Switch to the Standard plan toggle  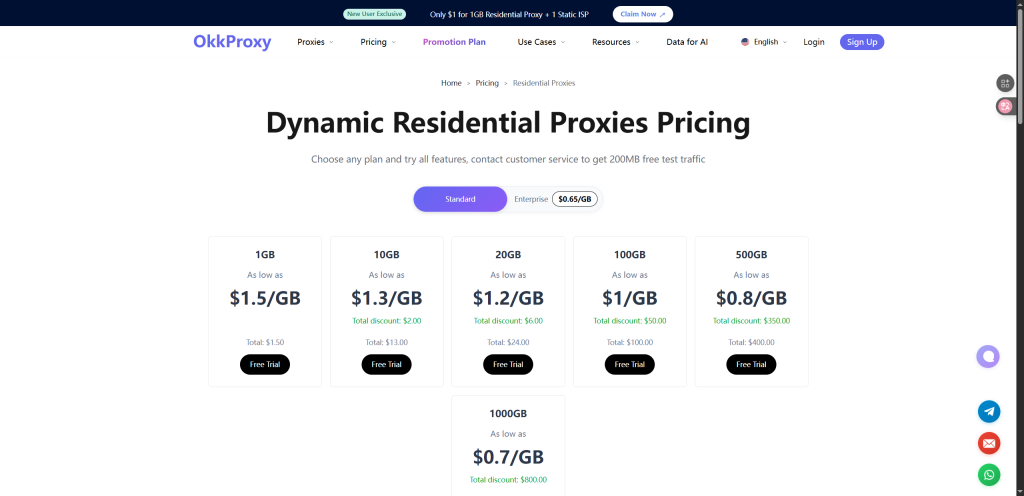(x=460, y=199)
